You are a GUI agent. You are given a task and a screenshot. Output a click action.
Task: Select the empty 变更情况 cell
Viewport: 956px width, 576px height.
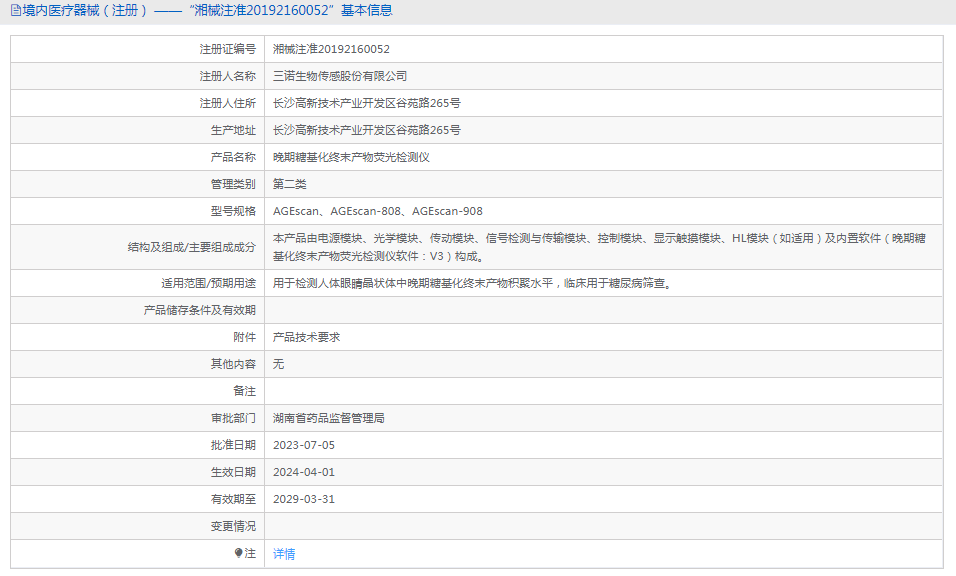pos(500,526)
